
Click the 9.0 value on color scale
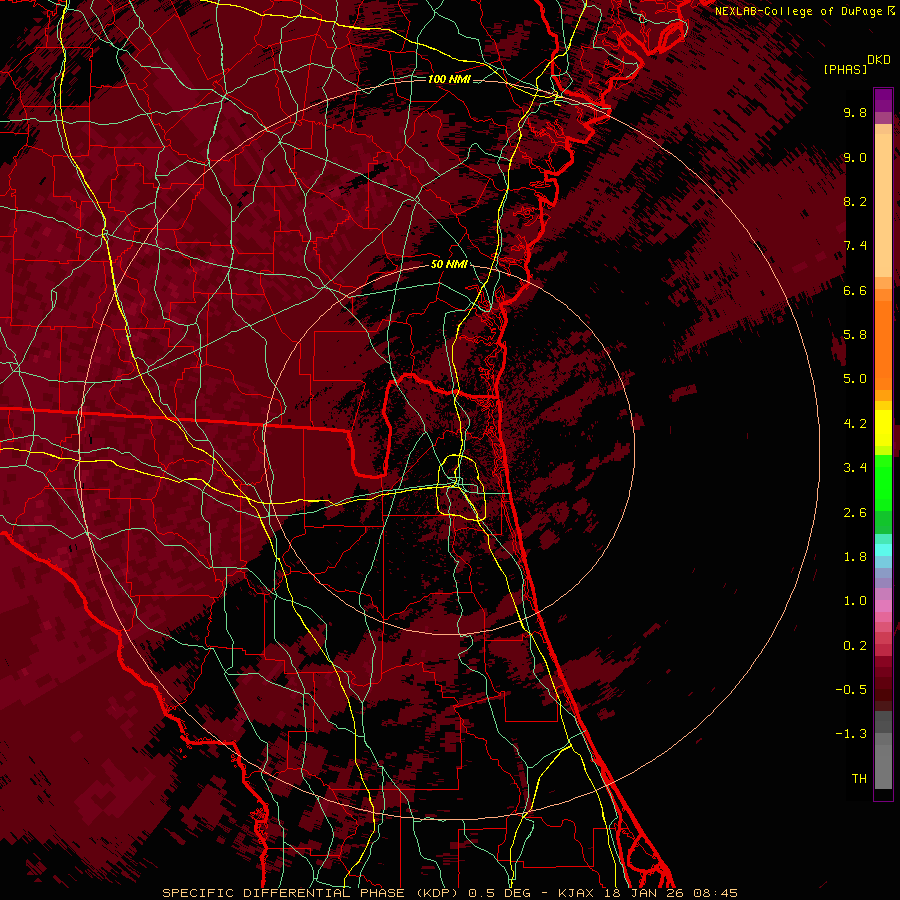(855, 157)
